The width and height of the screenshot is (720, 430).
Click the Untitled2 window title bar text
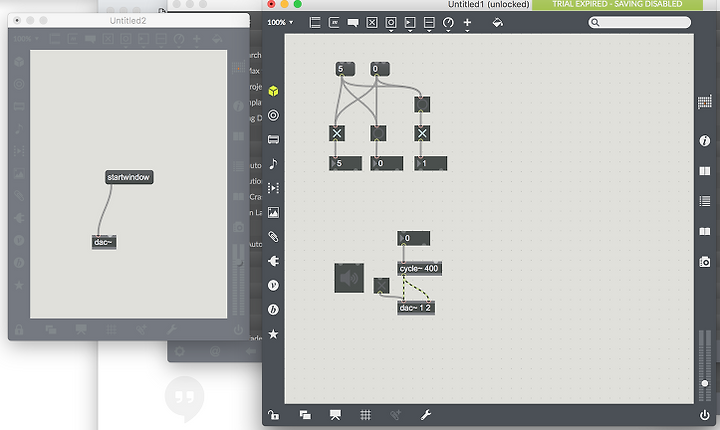point(128,20)
